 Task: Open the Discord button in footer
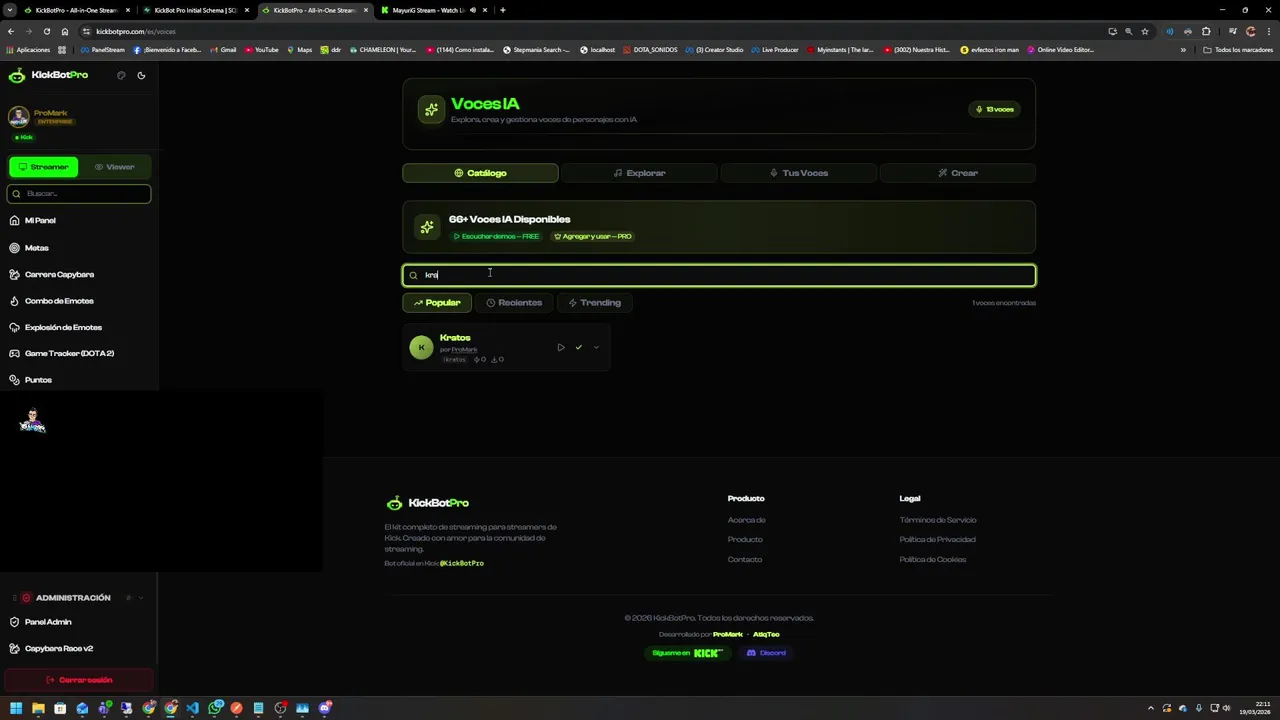click(x=766, y=653)
